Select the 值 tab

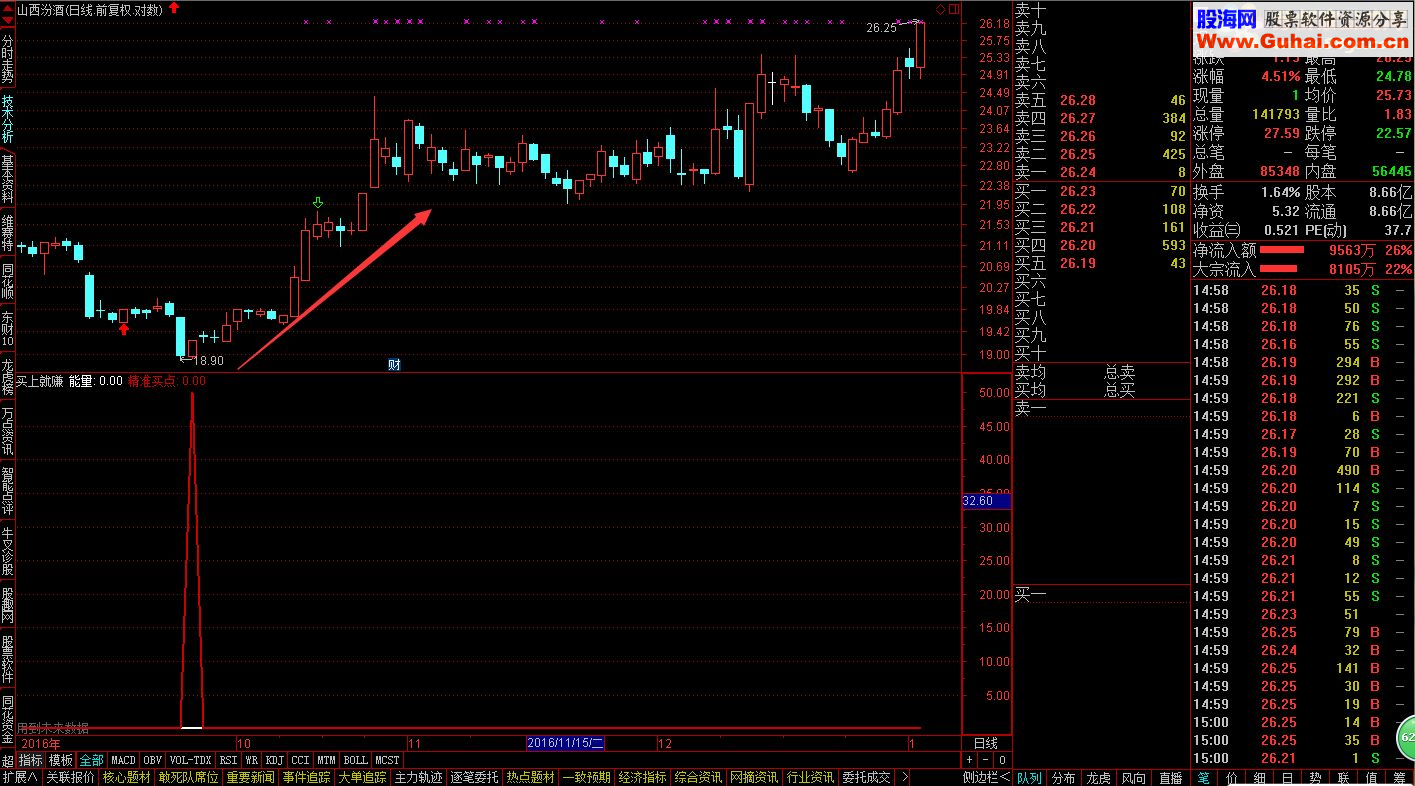coord(1371,778)
